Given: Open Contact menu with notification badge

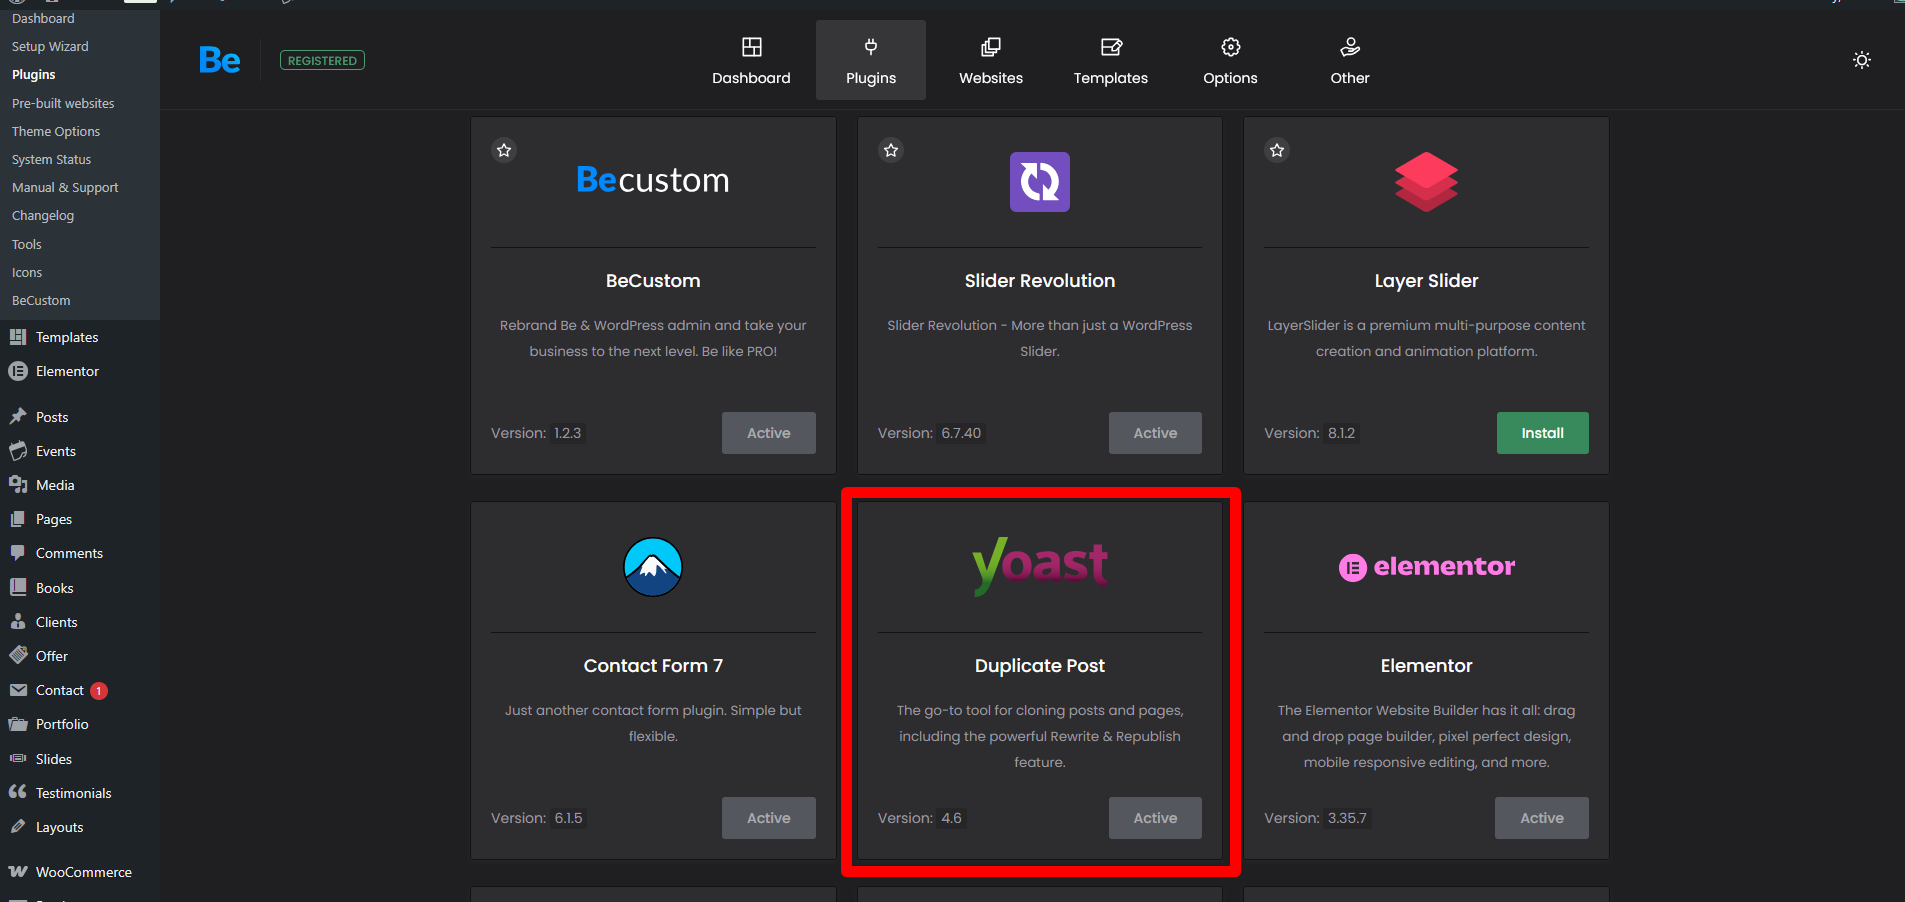Looking at the screenshot, I should pos(60,690).
